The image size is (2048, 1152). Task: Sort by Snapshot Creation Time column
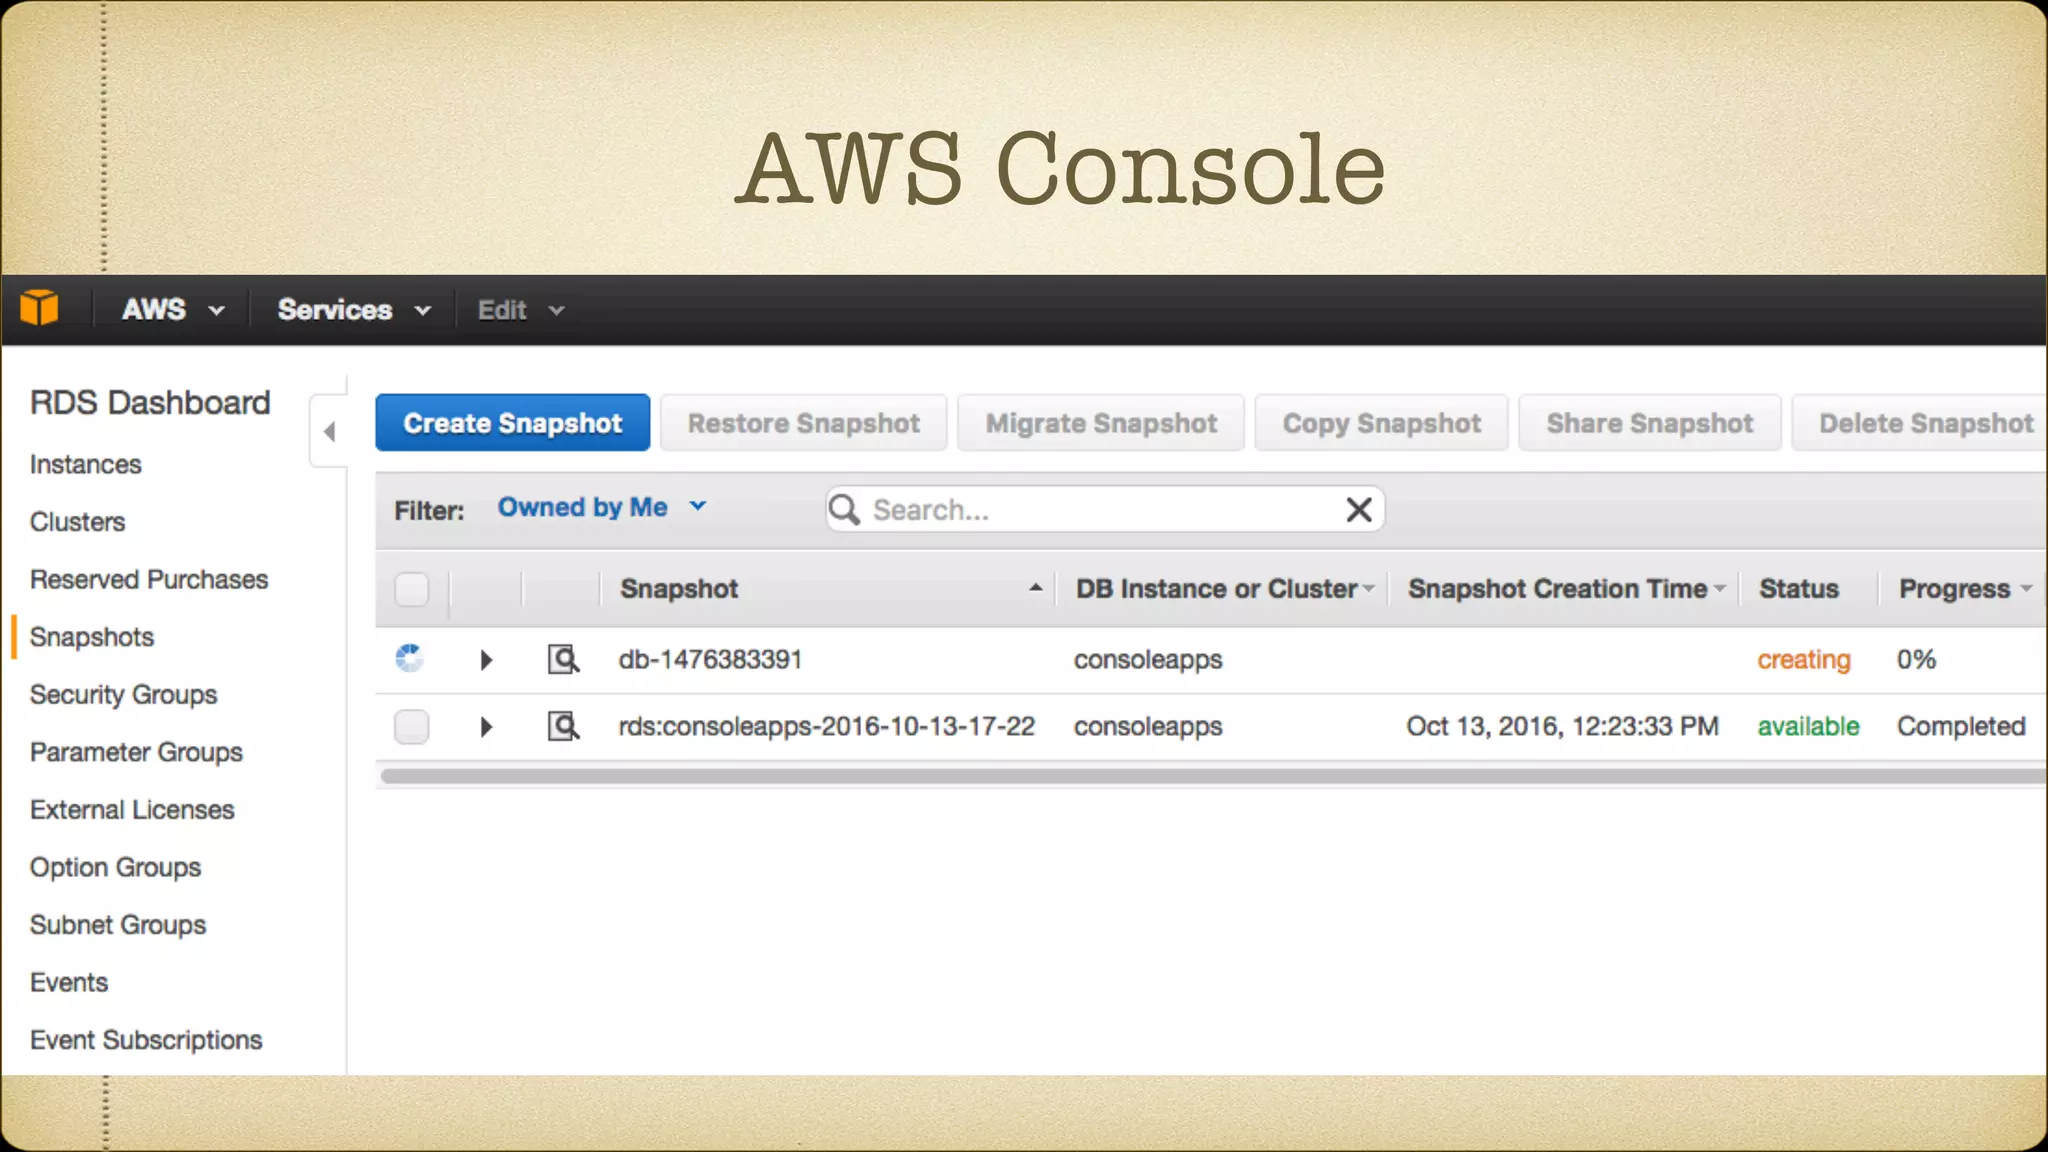pyautogui.click(x=1567, y=589)
